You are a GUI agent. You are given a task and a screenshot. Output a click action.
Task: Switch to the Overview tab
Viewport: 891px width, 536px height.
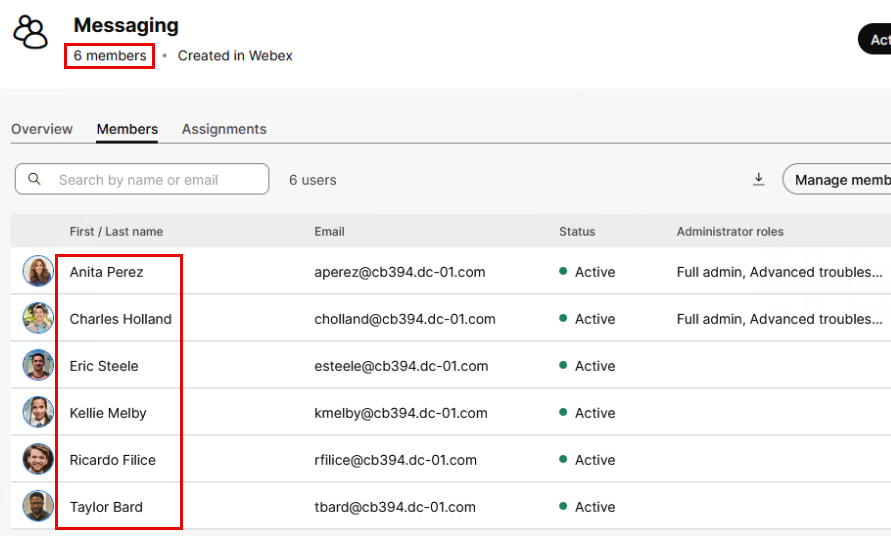coord(42,129)
